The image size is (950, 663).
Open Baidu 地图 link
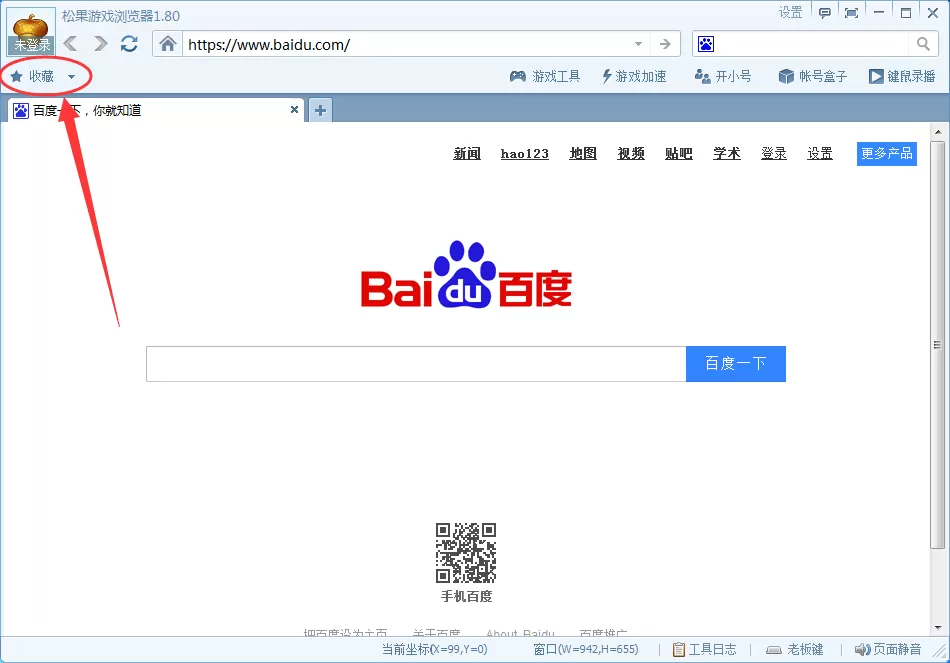[583, 154]
